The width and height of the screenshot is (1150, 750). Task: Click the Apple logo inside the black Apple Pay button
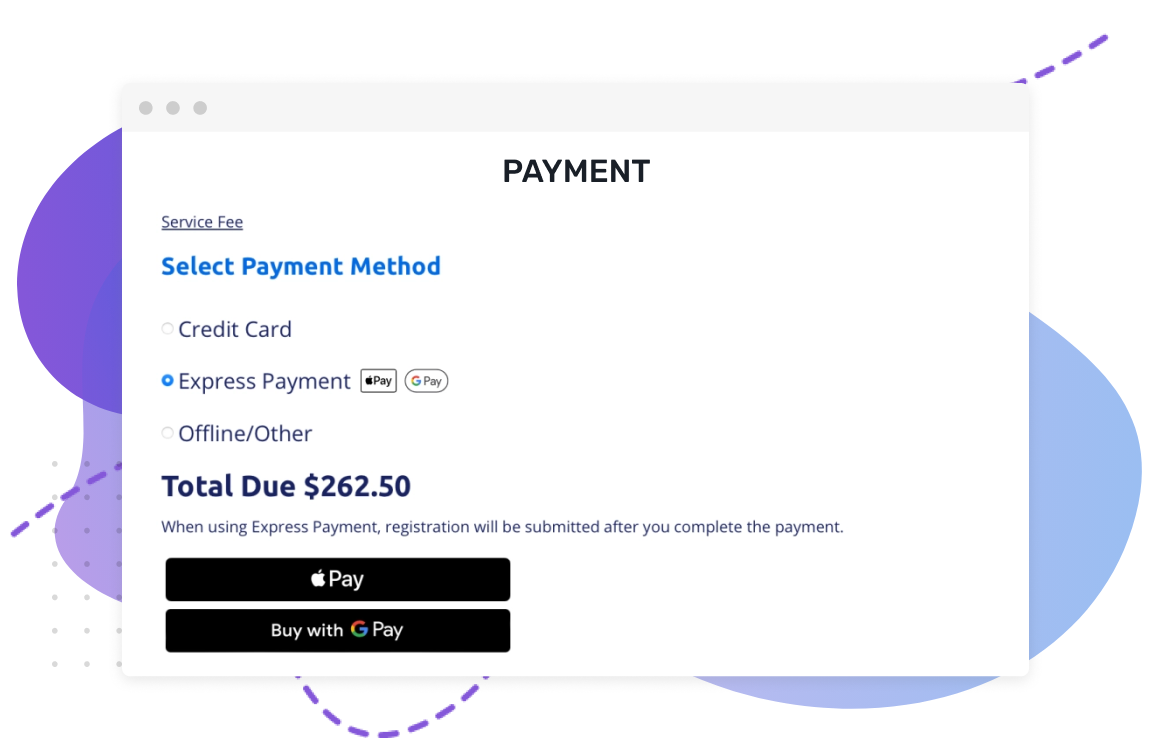pyautogui.click(x=317, y=579)
